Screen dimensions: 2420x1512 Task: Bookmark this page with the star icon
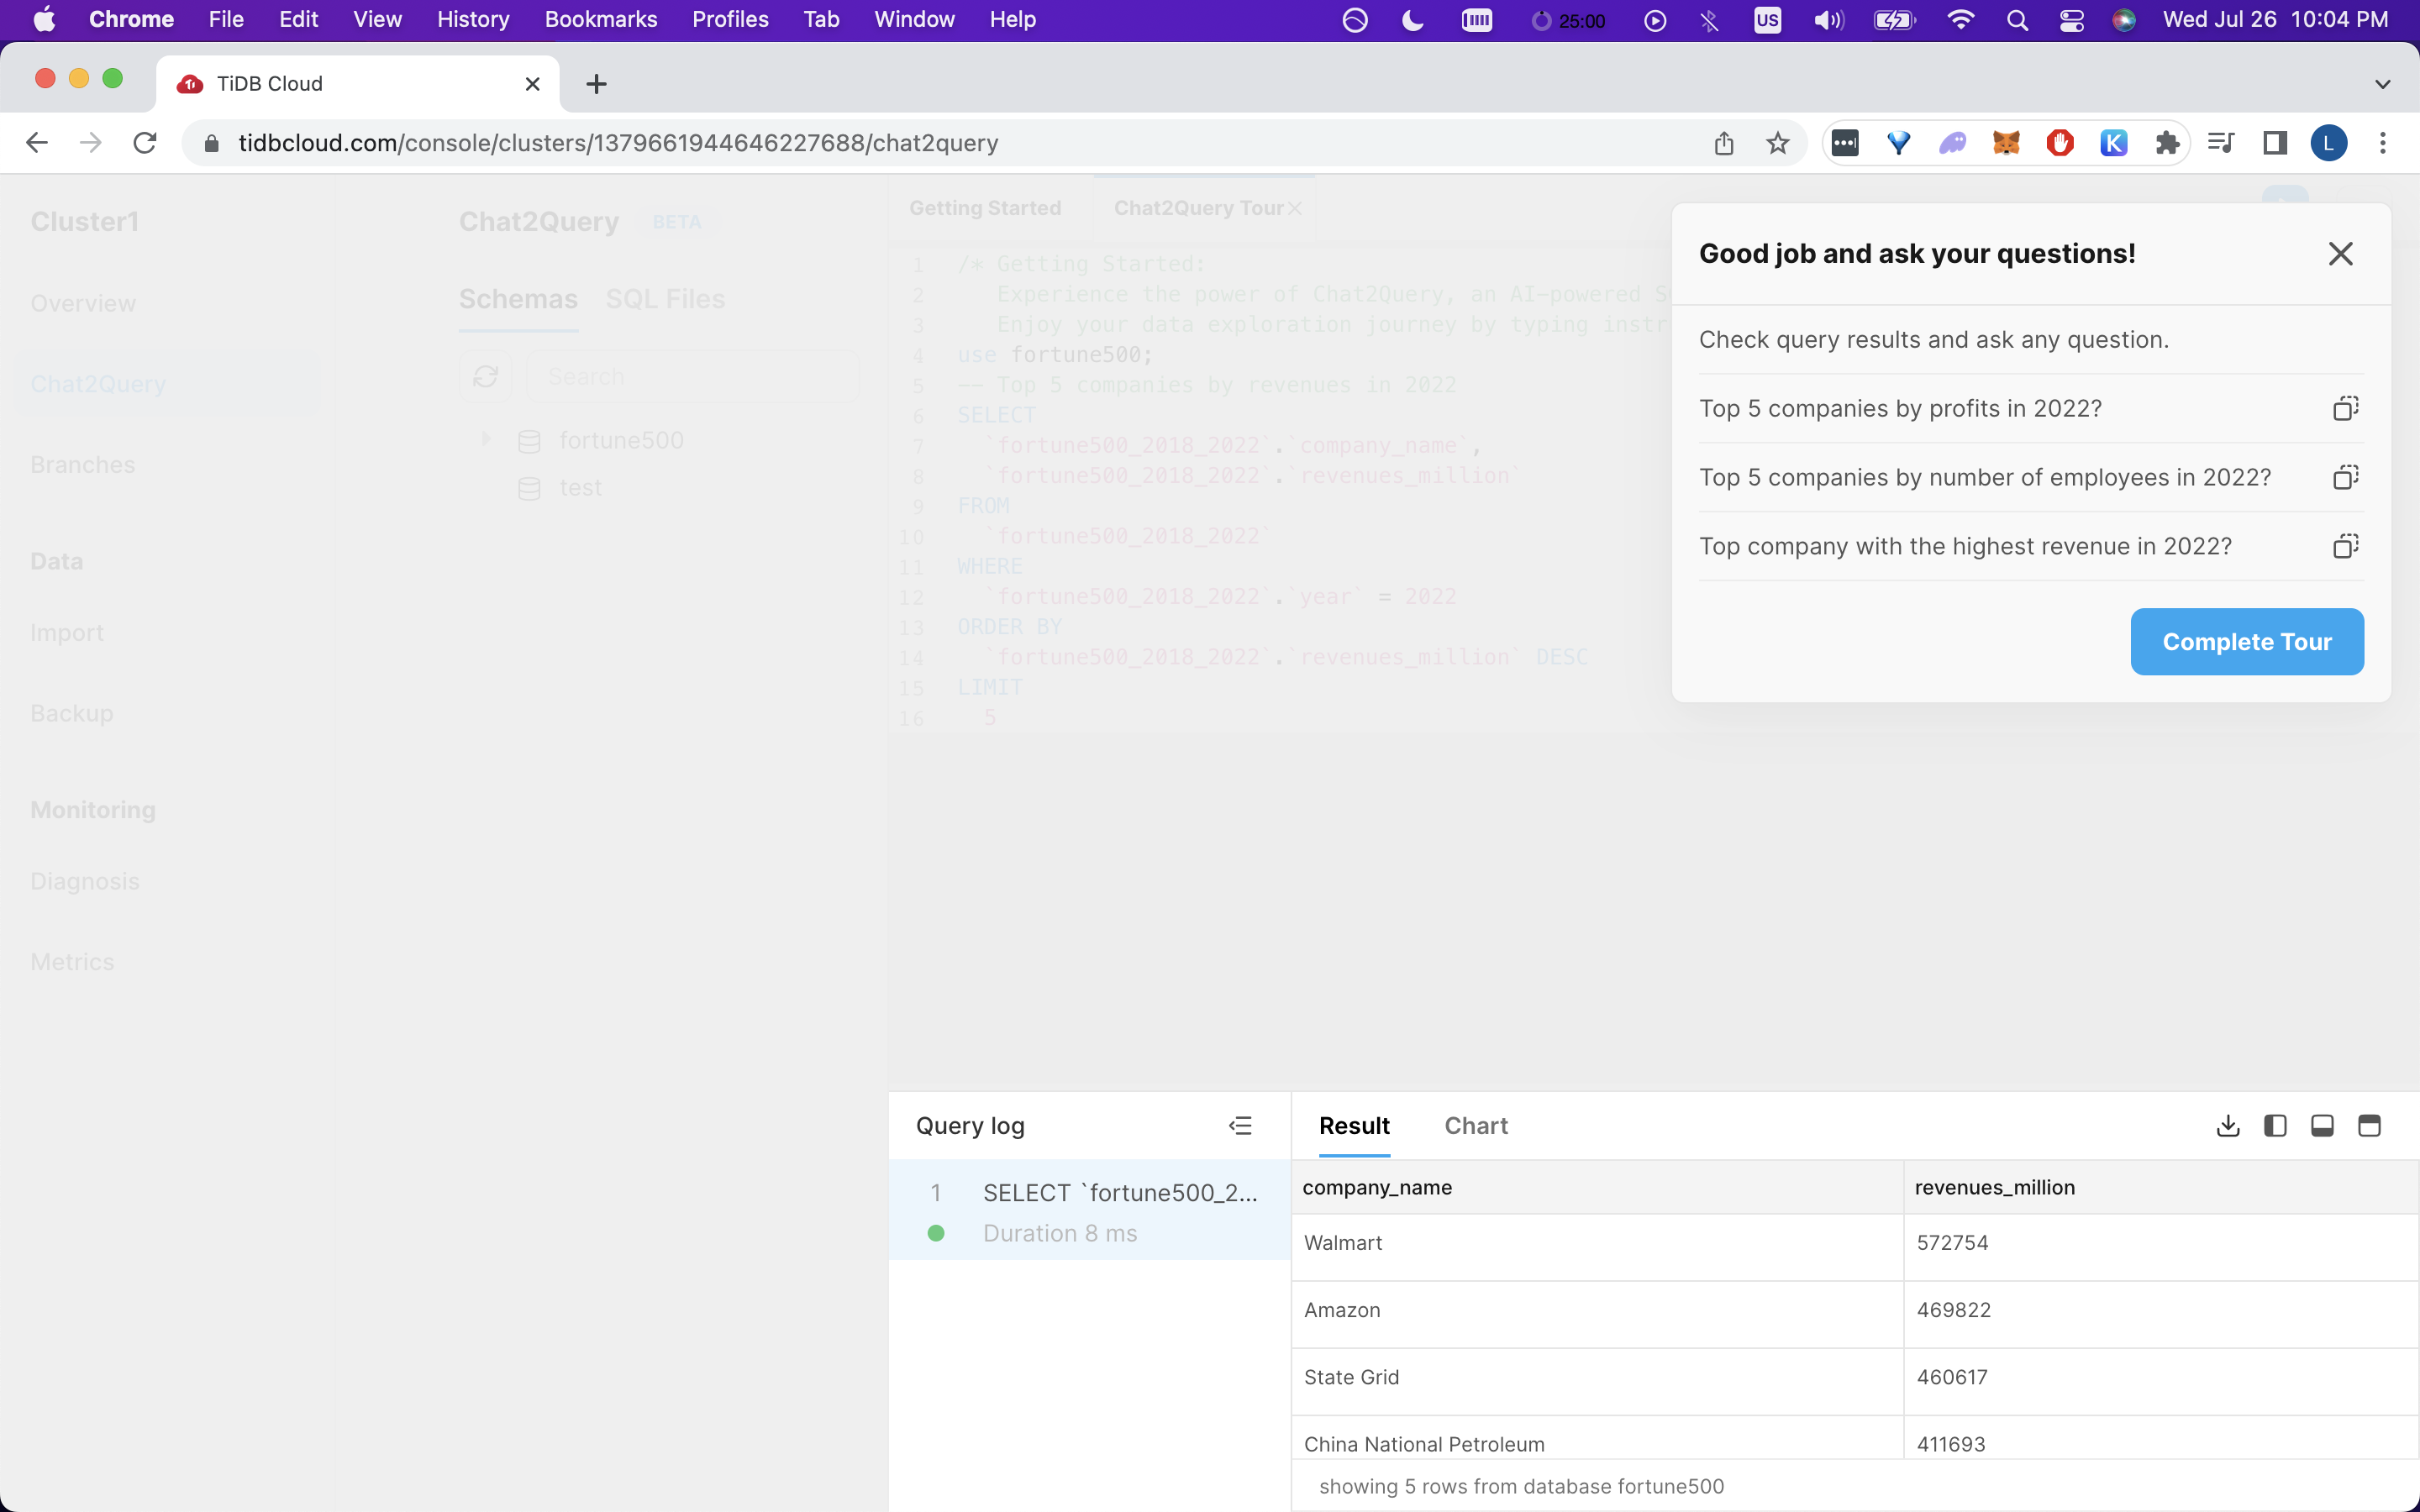(1777, 143)
